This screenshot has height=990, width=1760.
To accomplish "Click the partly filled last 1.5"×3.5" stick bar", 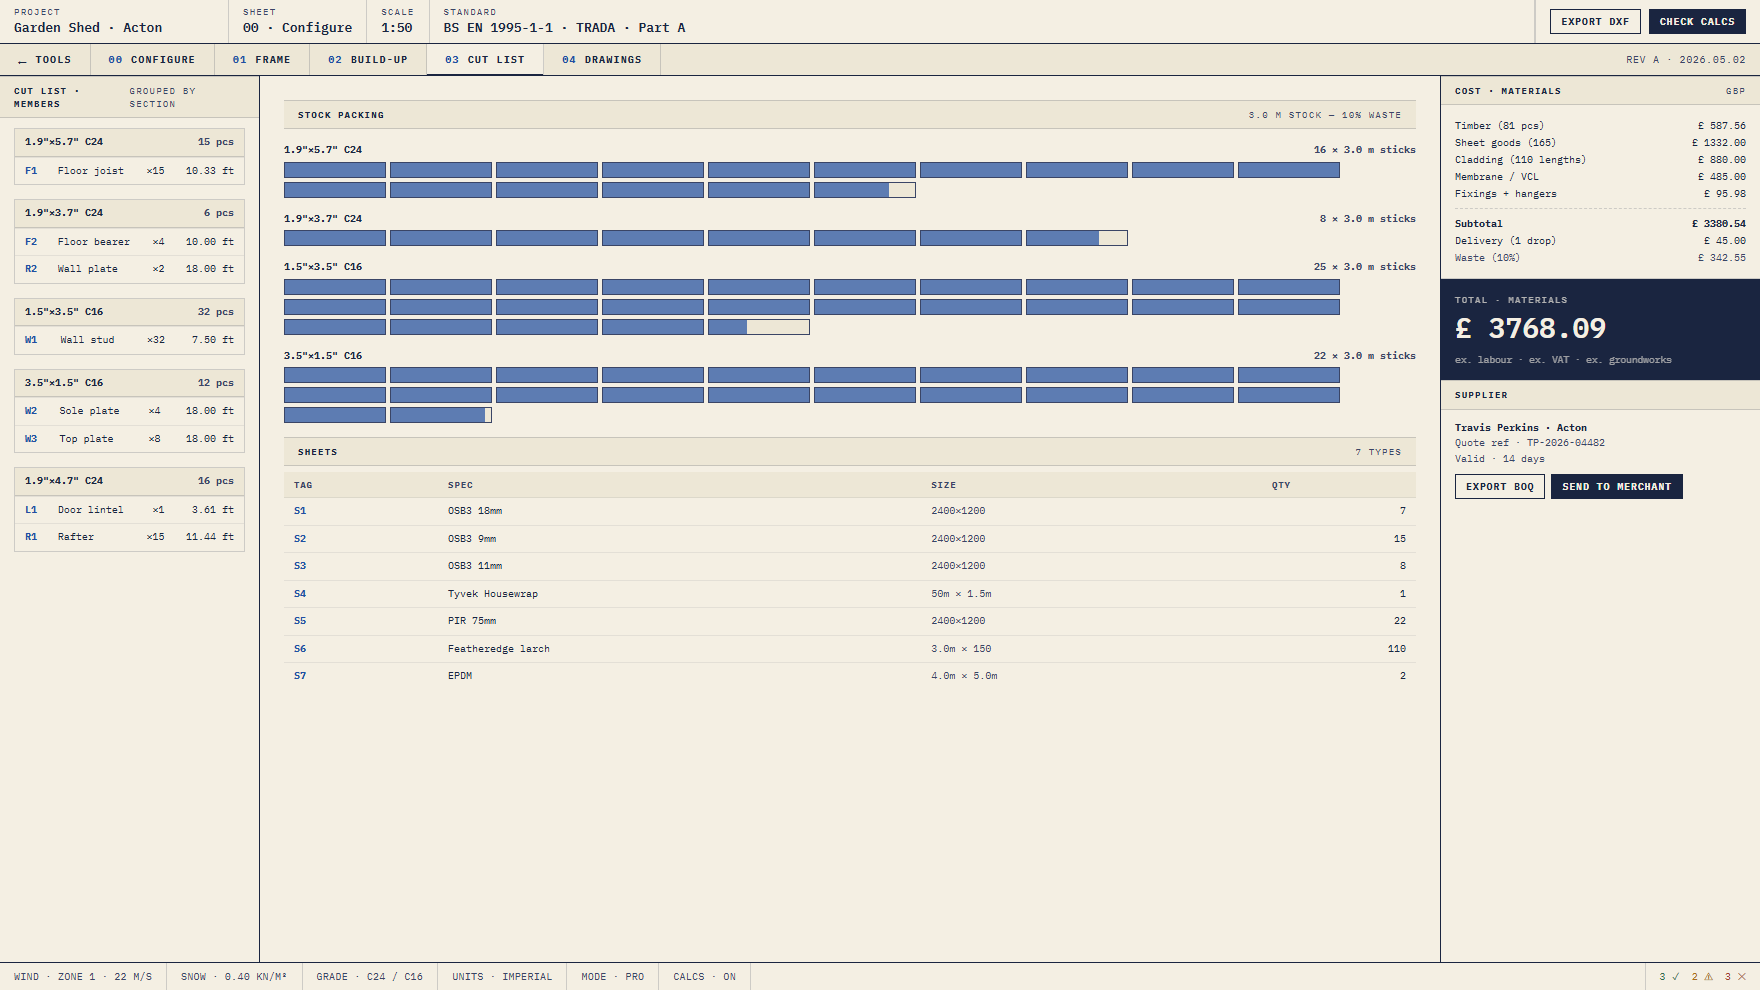I will point(759,327).
